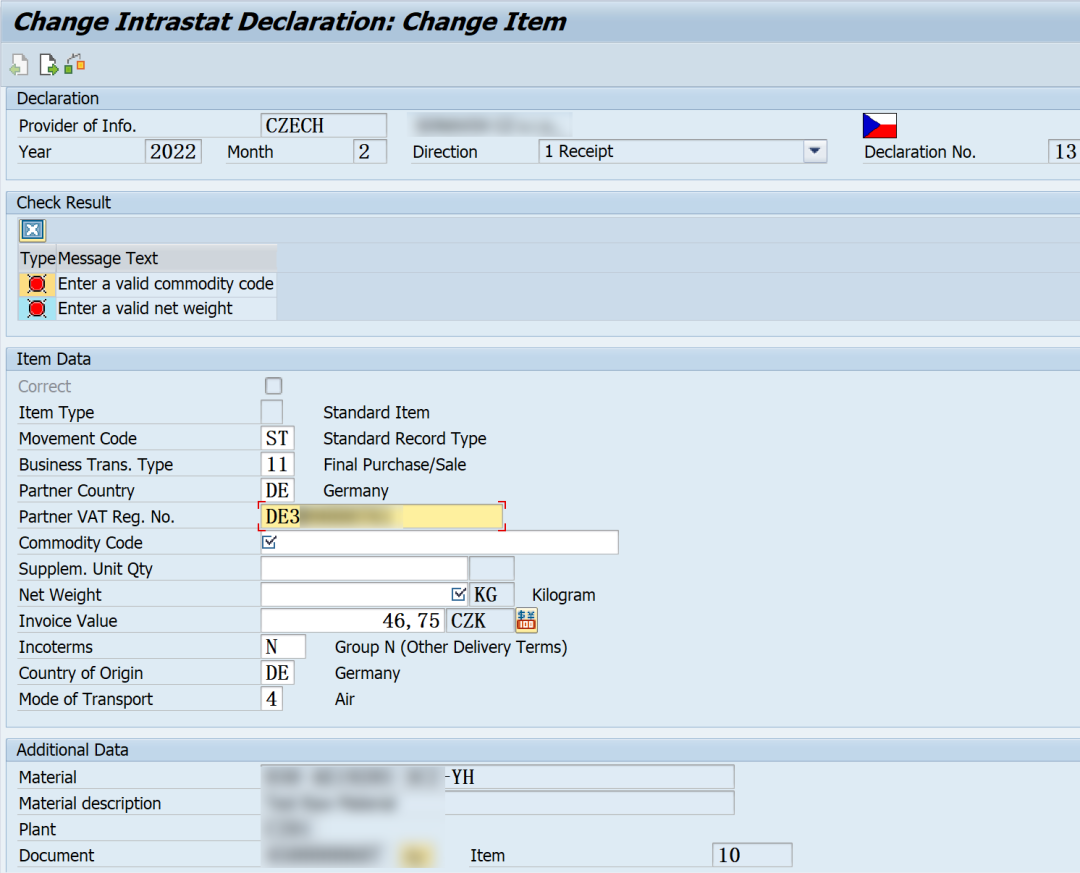This screenshot has width=1080, height=873.
Task: Click the Supplem. Unit Qty field
Action: [364, 568]
